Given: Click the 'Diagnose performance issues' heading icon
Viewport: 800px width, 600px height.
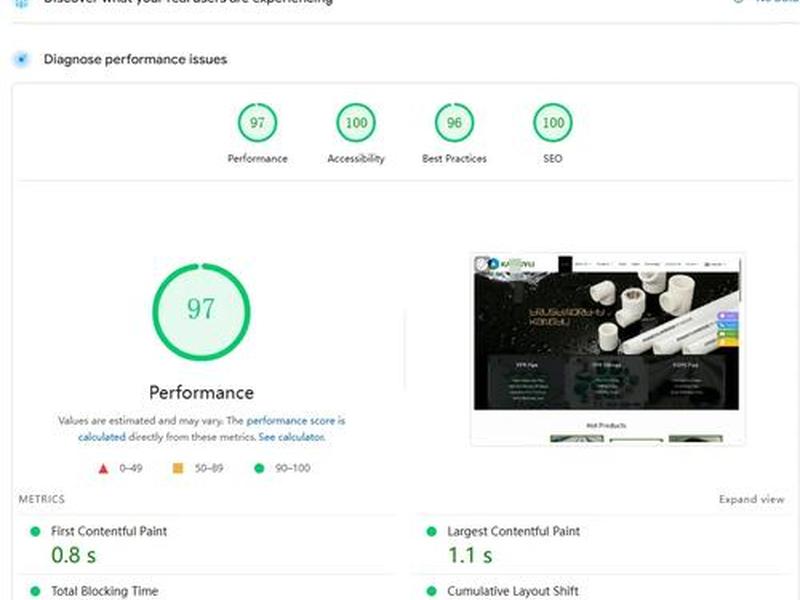Looking at the screenshot, I should (x=21, y=59).
